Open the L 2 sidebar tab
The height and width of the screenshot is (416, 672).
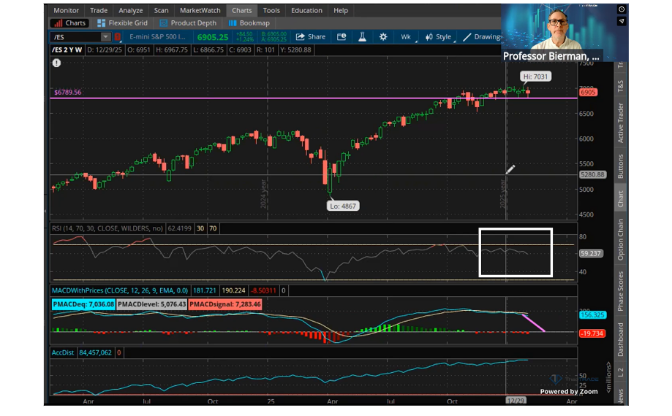pyautogui.click(x=621, y=372)
